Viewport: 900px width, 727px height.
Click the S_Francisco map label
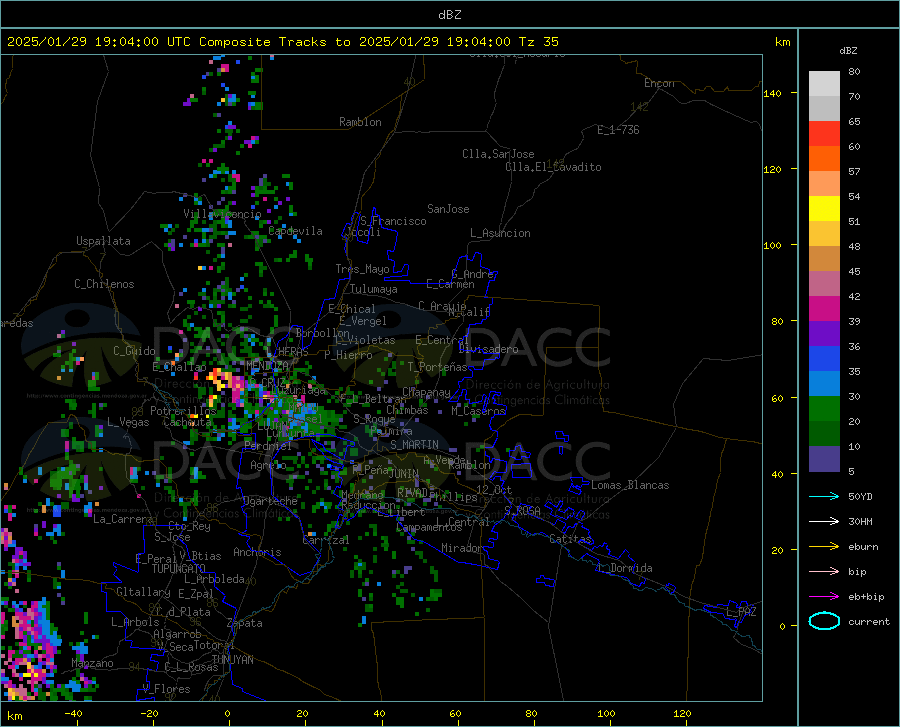pyautogui.click(x=393, y=221)
